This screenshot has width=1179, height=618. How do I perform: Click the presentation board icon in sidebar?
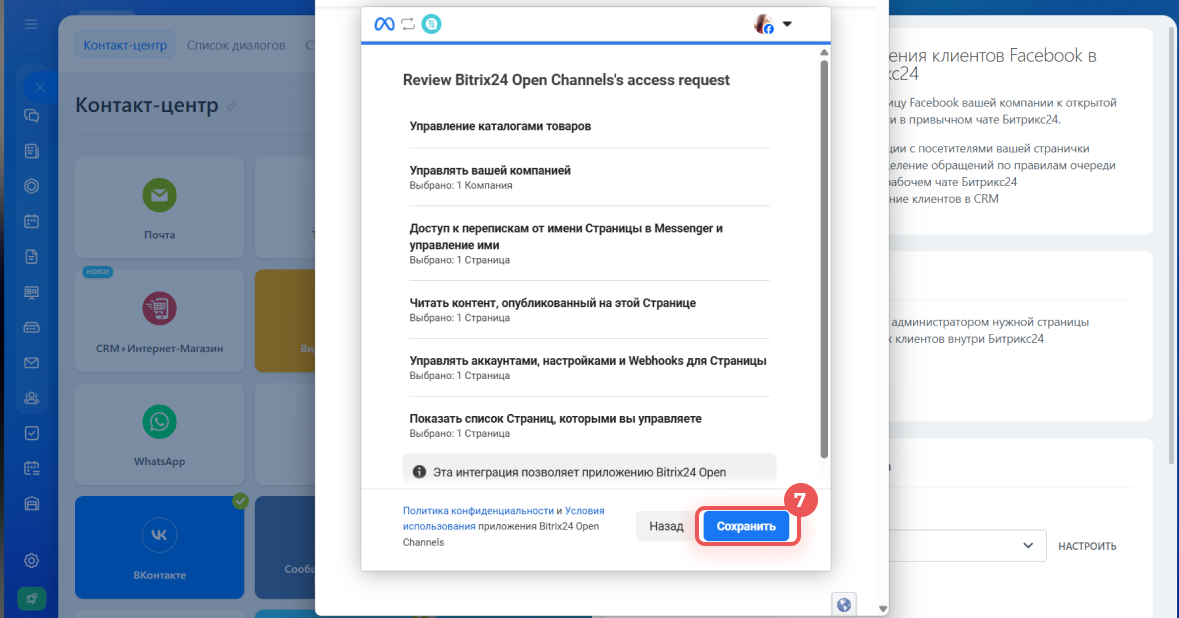(x=32, y=292)
